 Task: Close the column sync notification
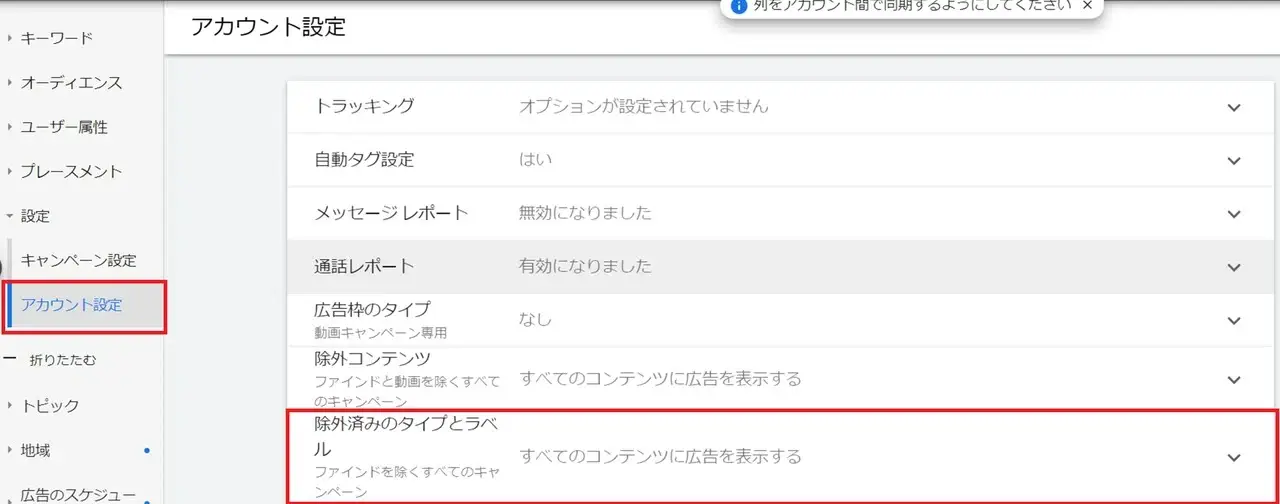click(1087, 5)
